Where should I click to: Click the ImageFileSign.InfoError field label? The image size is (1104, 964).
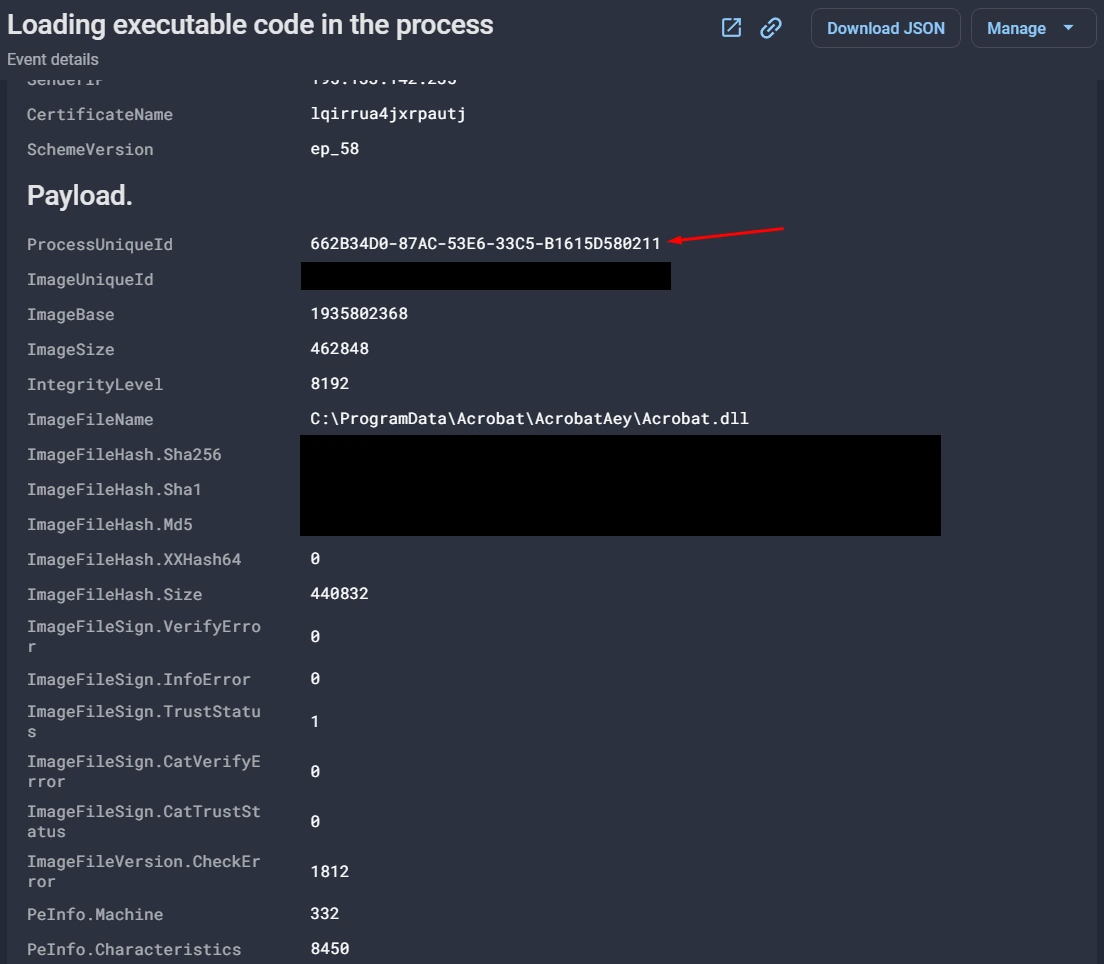click(139, 680)
